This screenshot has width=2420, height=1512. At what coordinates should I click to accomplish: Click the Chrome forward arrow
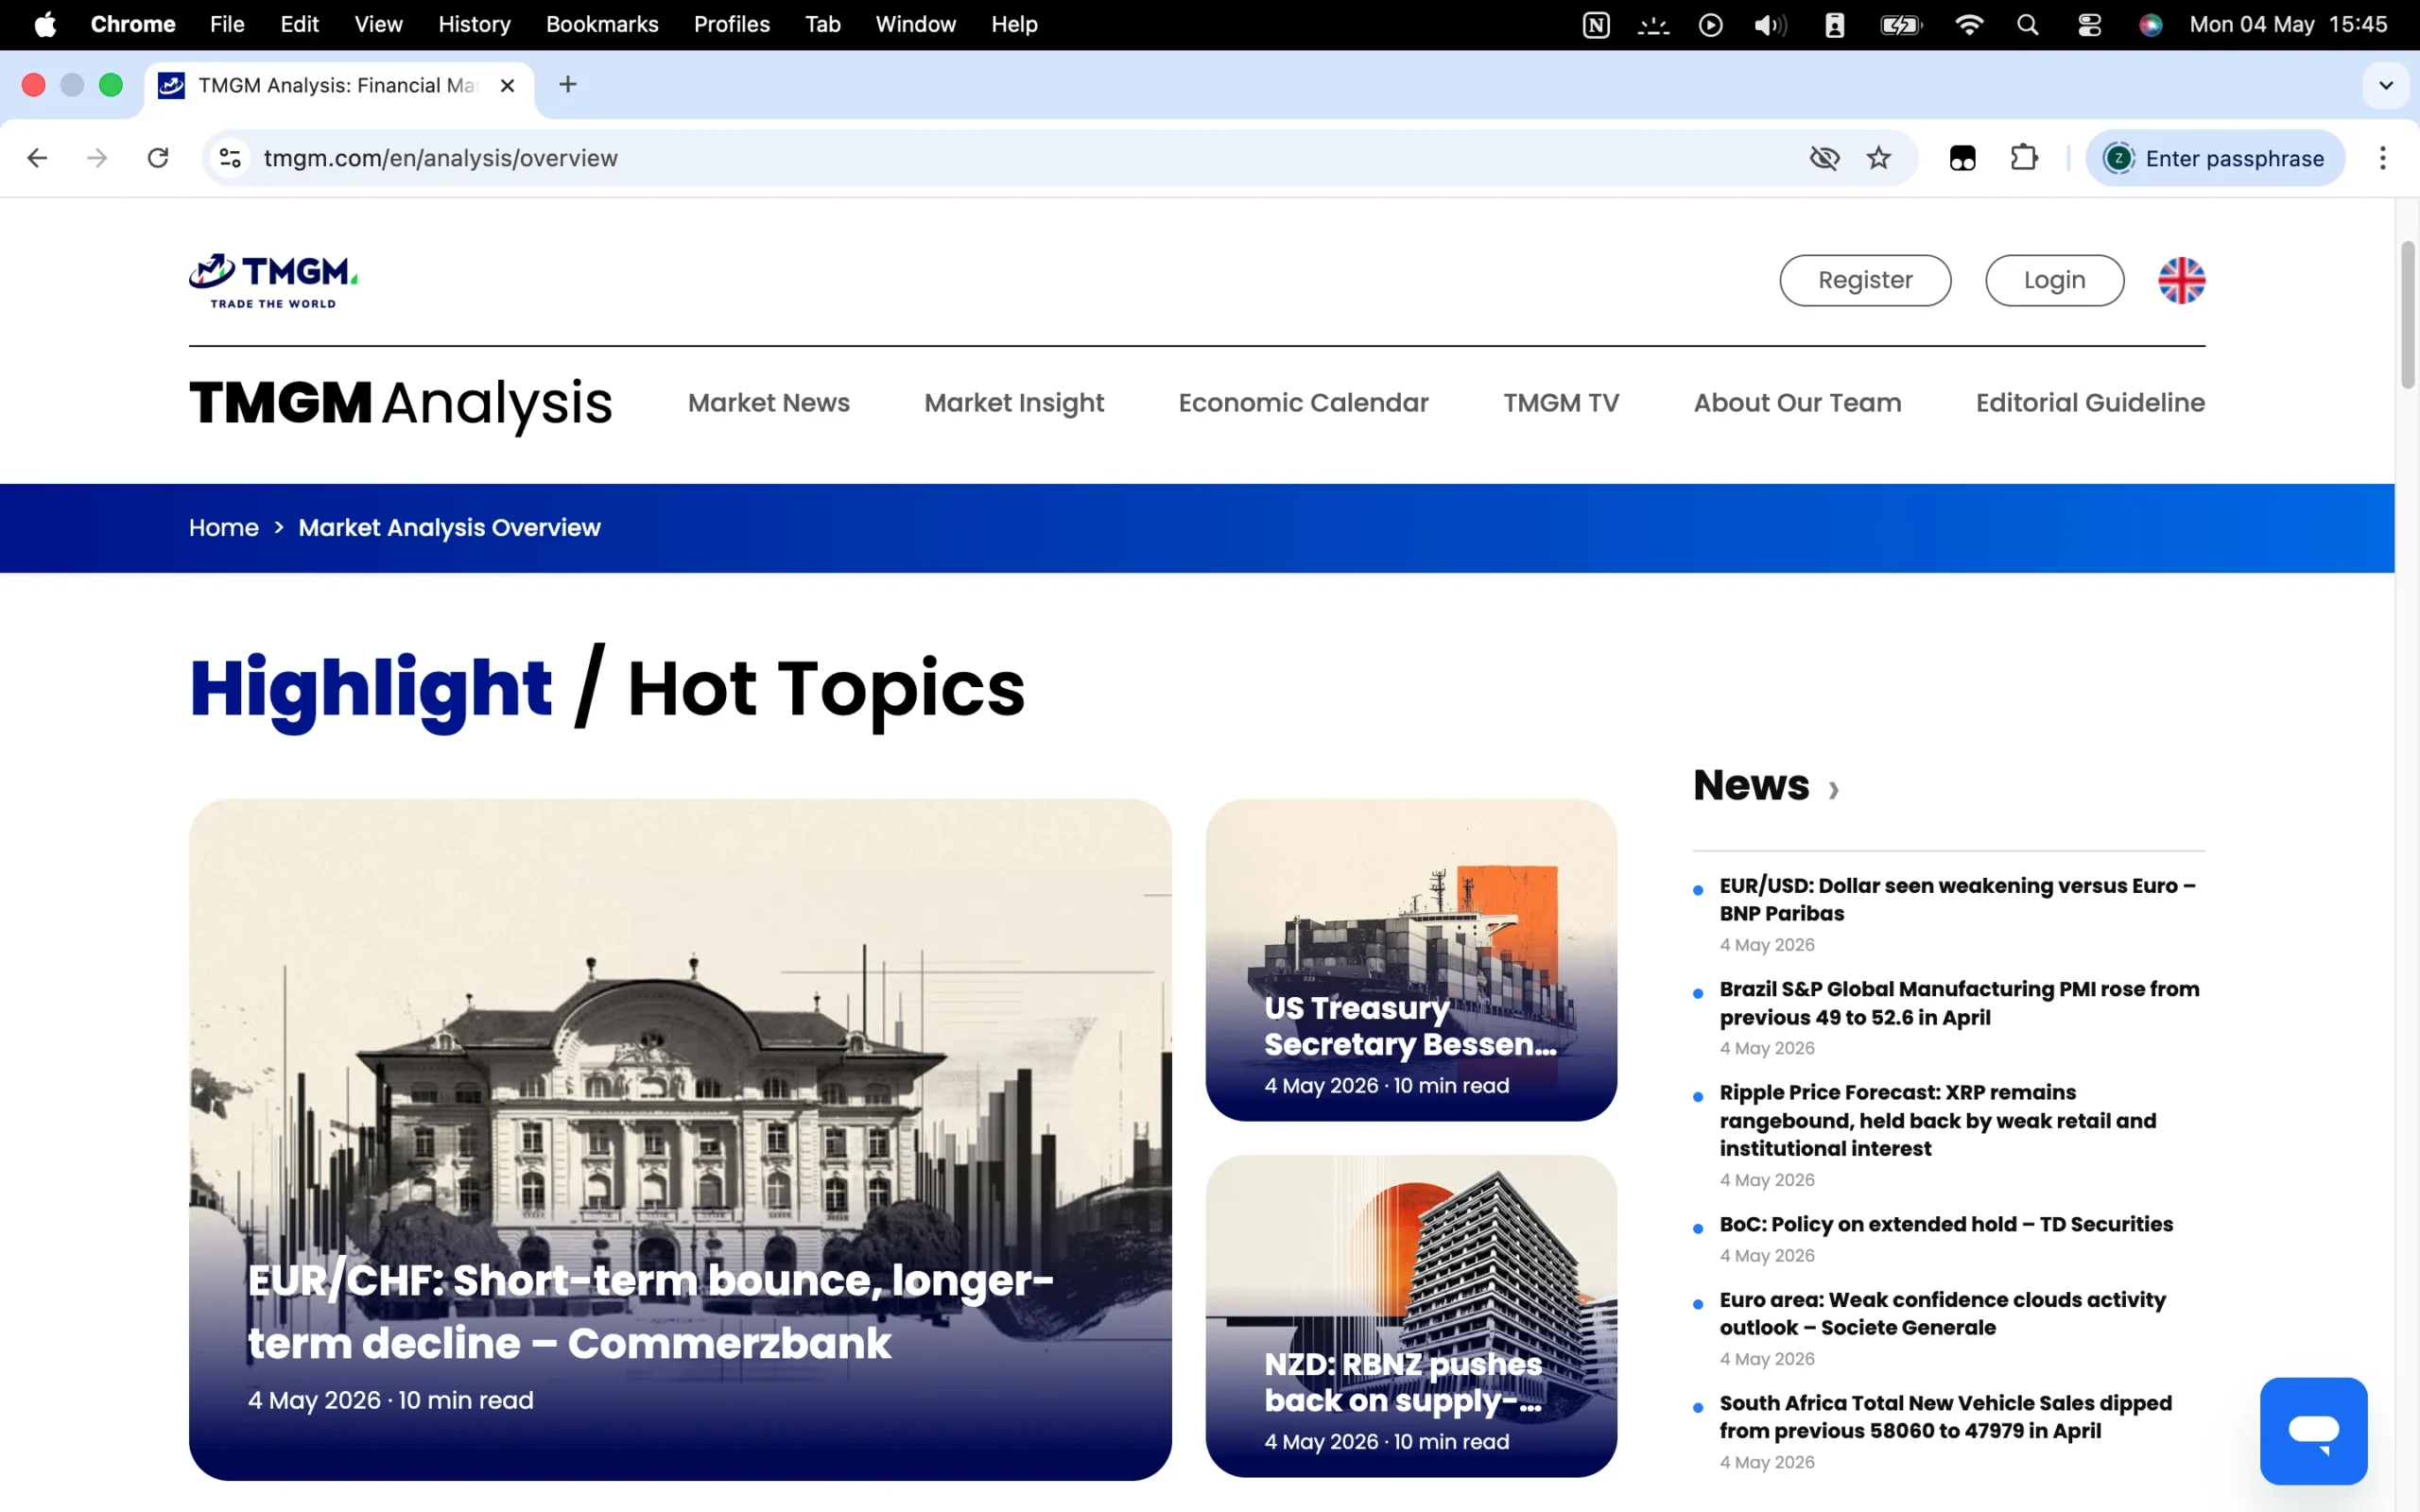click(97, 158)
